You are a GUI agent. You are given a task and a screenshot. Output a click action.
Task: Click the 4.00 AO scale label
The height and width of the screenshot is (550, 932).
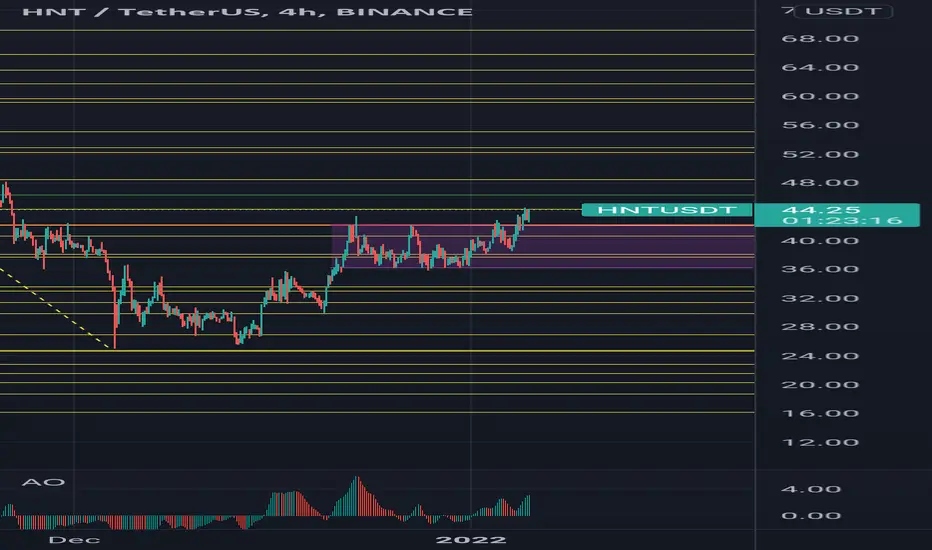coord(811,489)
